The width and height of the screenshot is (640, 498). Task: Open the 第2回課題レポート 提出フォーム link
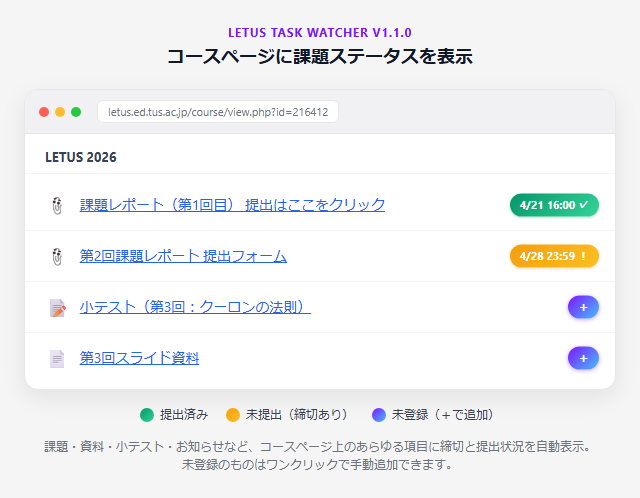pos(183,256)
